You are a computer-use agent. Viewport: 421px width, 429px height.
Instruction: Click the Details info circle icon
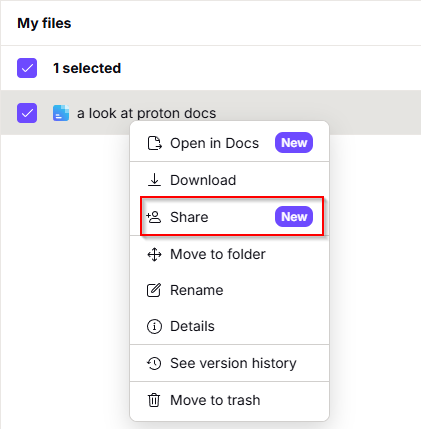[154, 326]
